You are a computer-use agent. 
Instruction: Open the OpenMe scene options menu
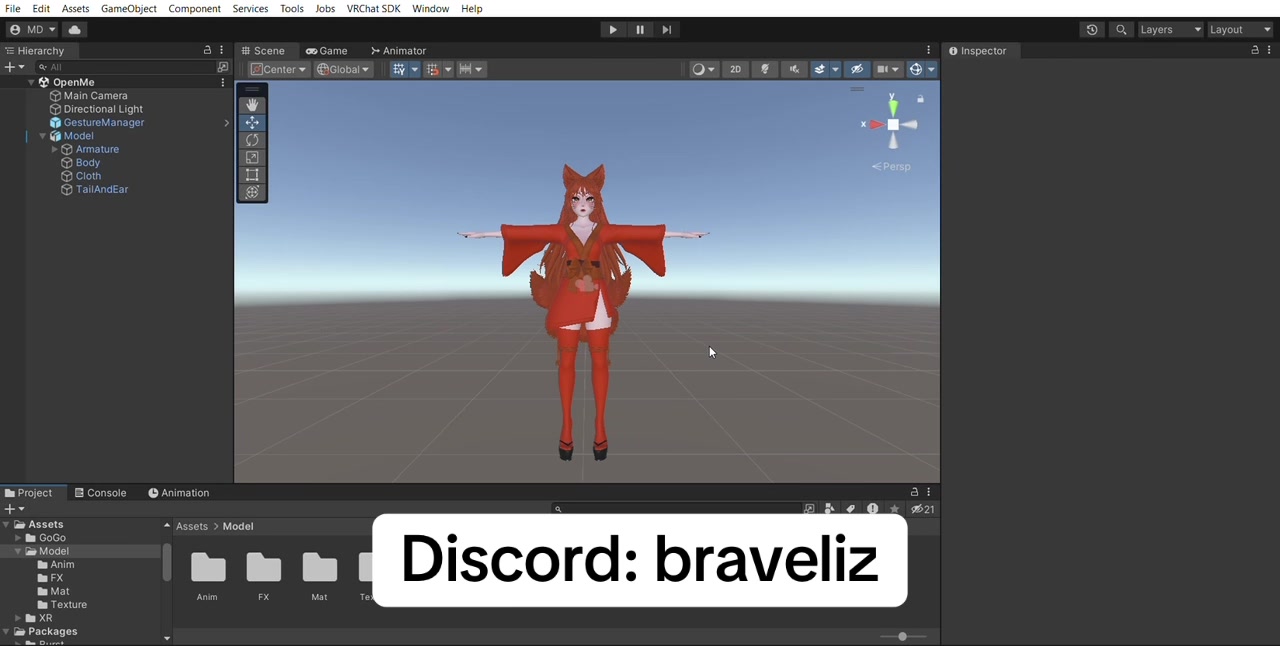(223, 82)
